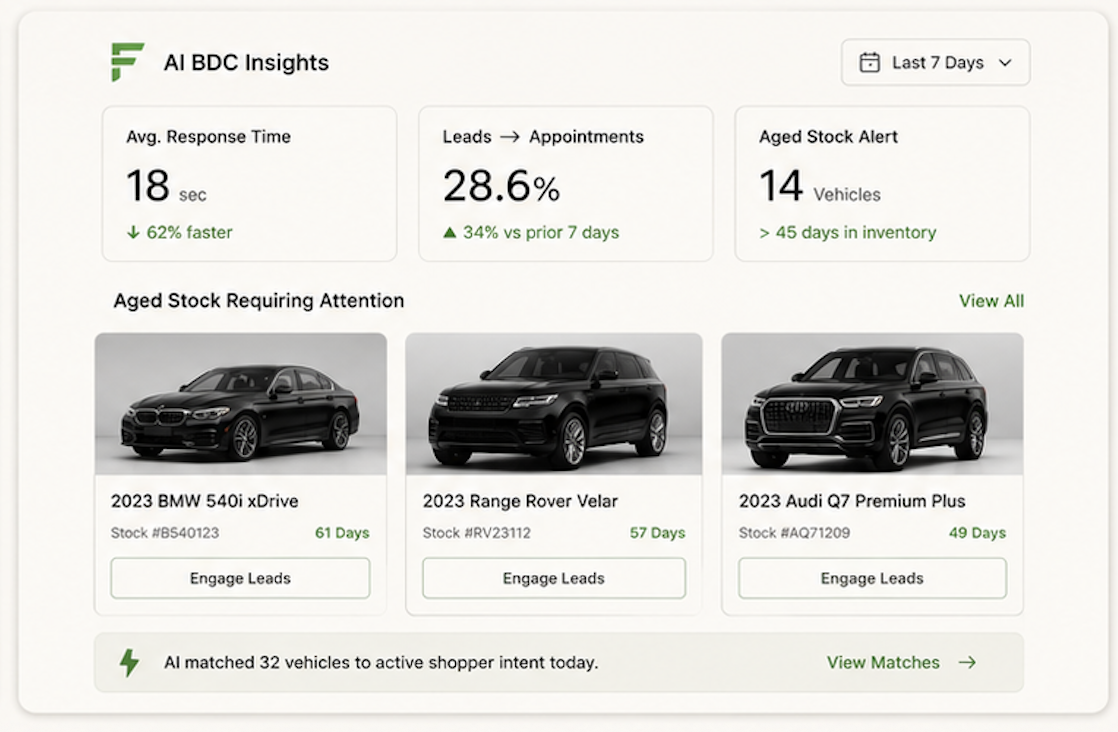Click the 18 sec value
Image resolution: width=1118 pixels, height=732 pixels.
coord(166,186)
